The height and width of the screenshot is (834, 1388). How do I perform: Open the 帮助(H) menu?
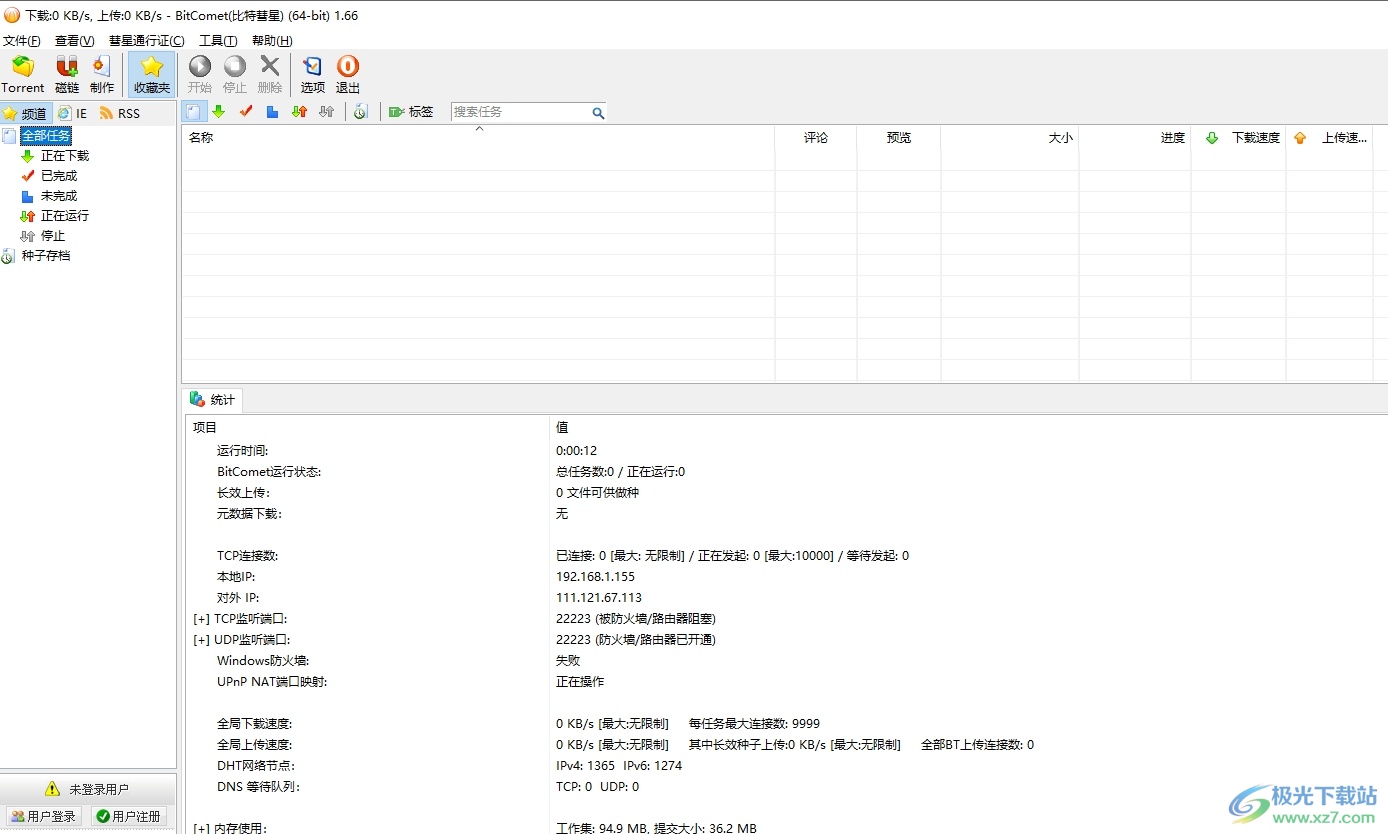tap(272, 41)
